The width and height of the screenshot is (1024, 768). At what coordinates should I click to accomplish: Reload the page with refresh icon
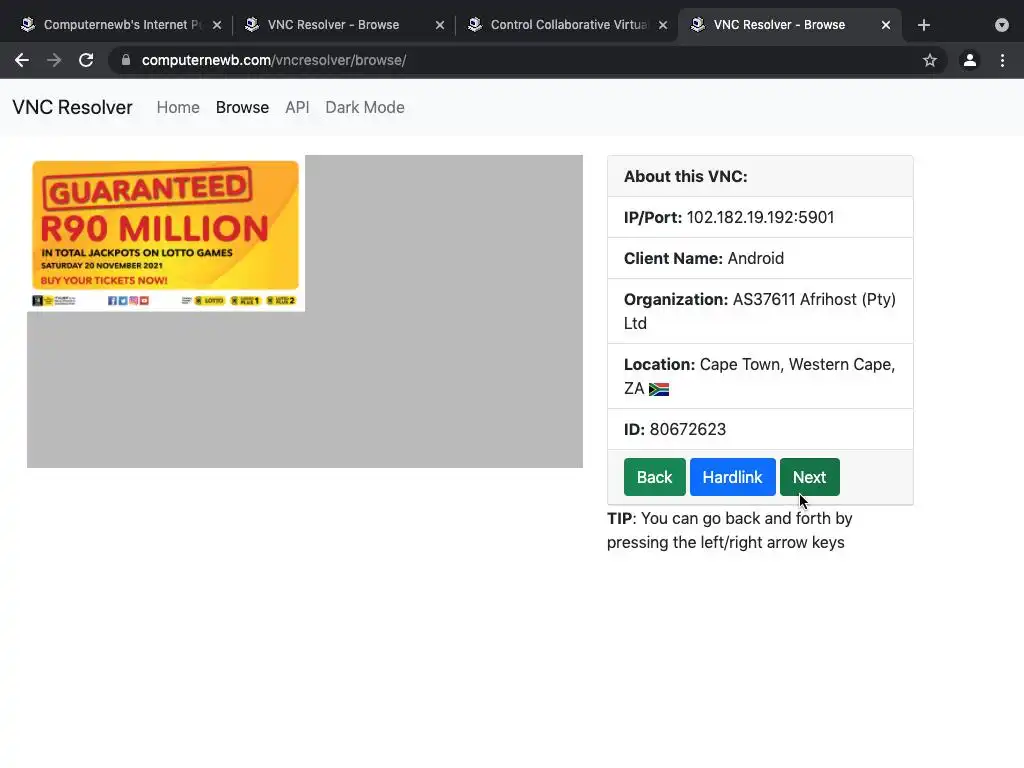pyautogui.click(x=86, y=60)
